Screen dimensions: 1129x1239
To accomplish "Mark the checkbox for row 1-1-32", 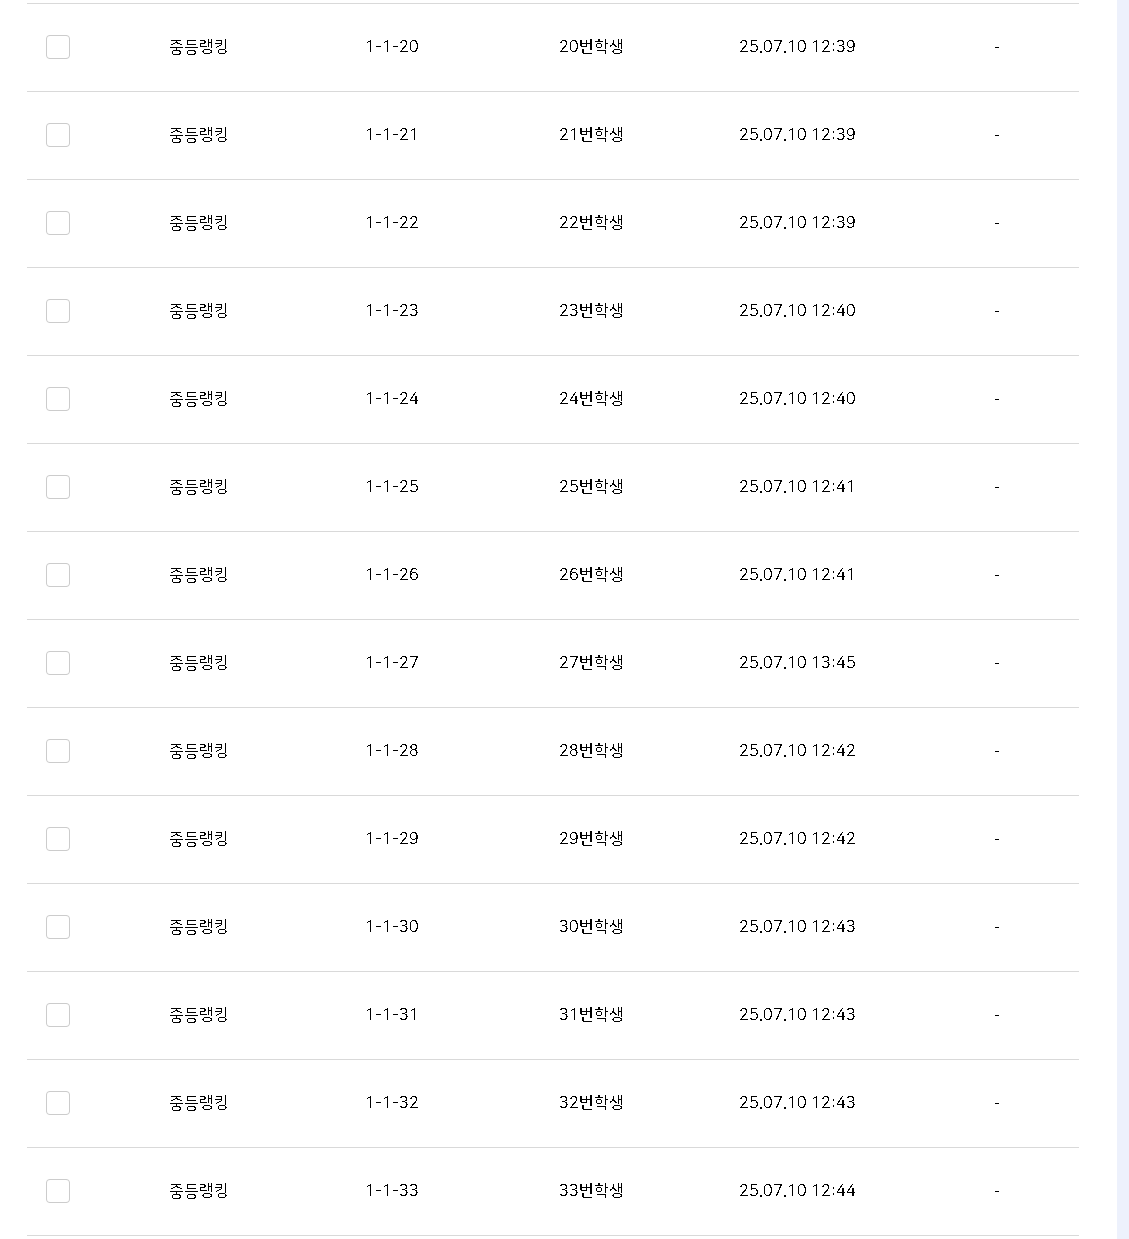I will pyautogui.click(x=58, y=1103).
